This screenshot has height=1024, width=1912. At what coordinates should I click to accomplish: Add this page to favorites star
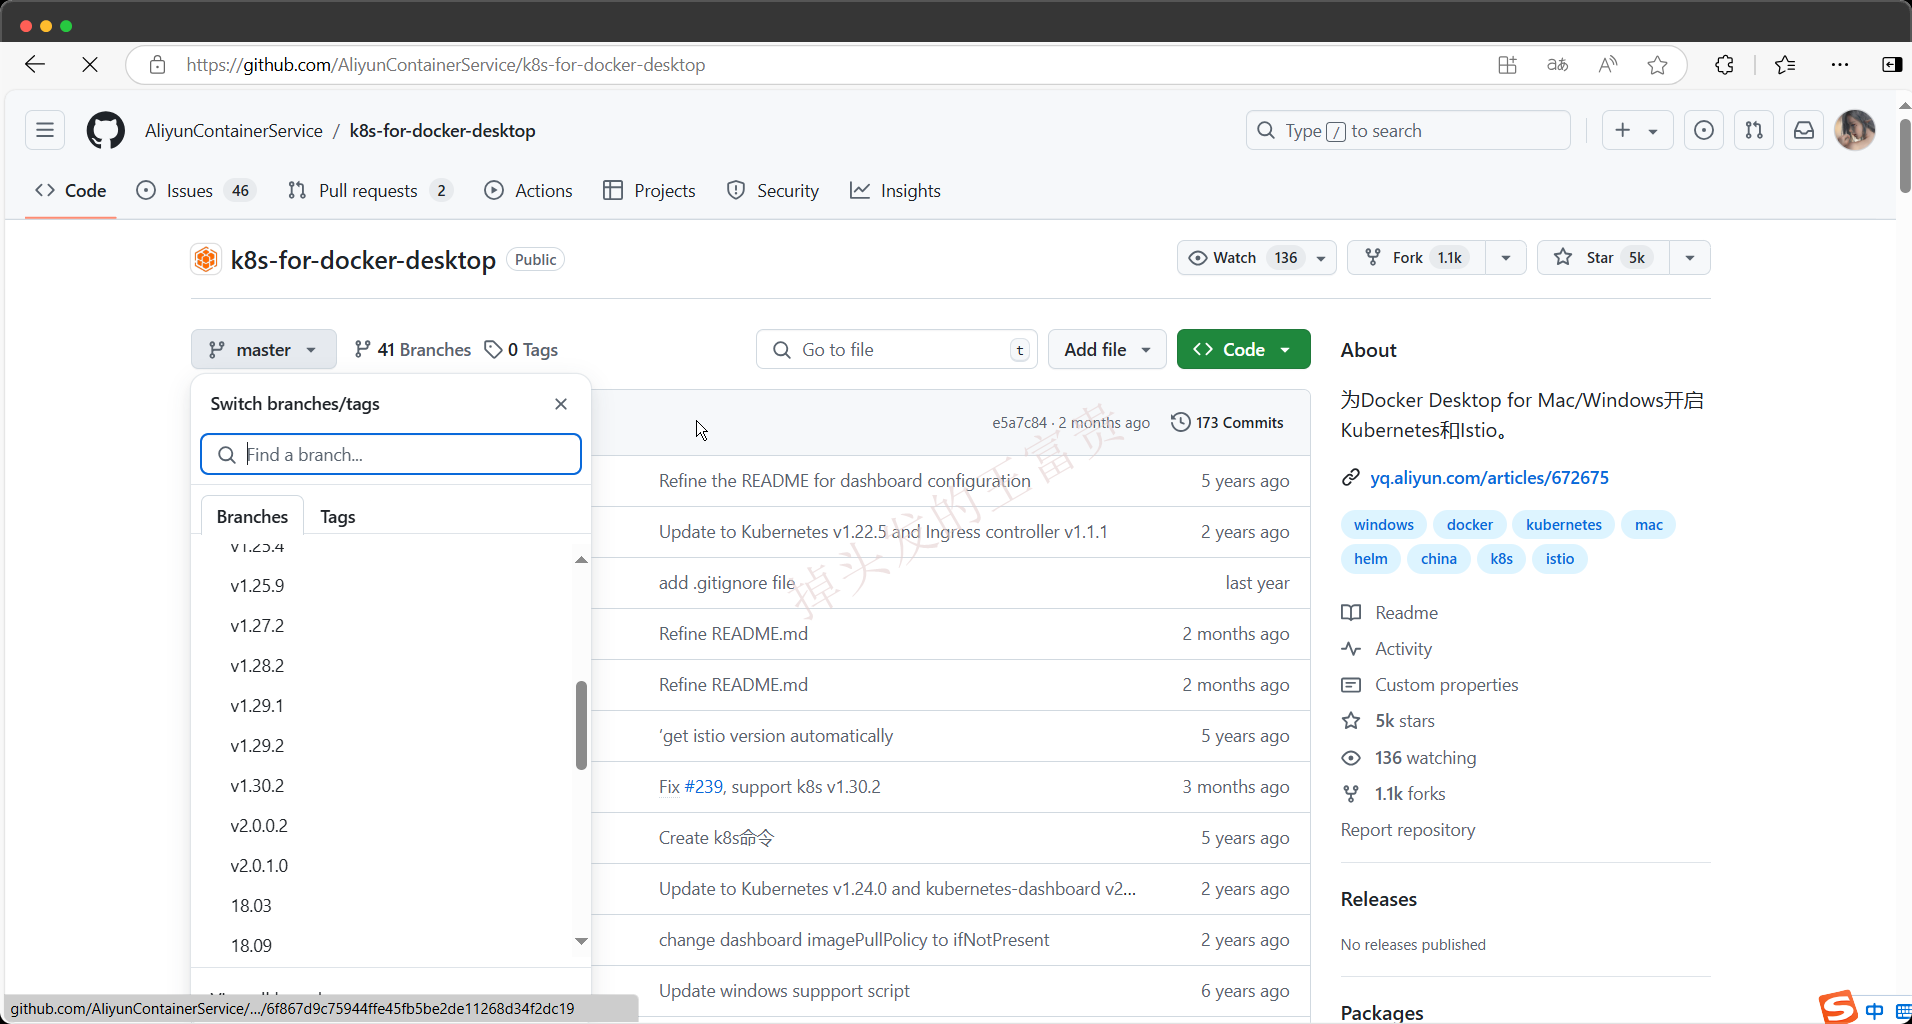tap(1657, 65)
